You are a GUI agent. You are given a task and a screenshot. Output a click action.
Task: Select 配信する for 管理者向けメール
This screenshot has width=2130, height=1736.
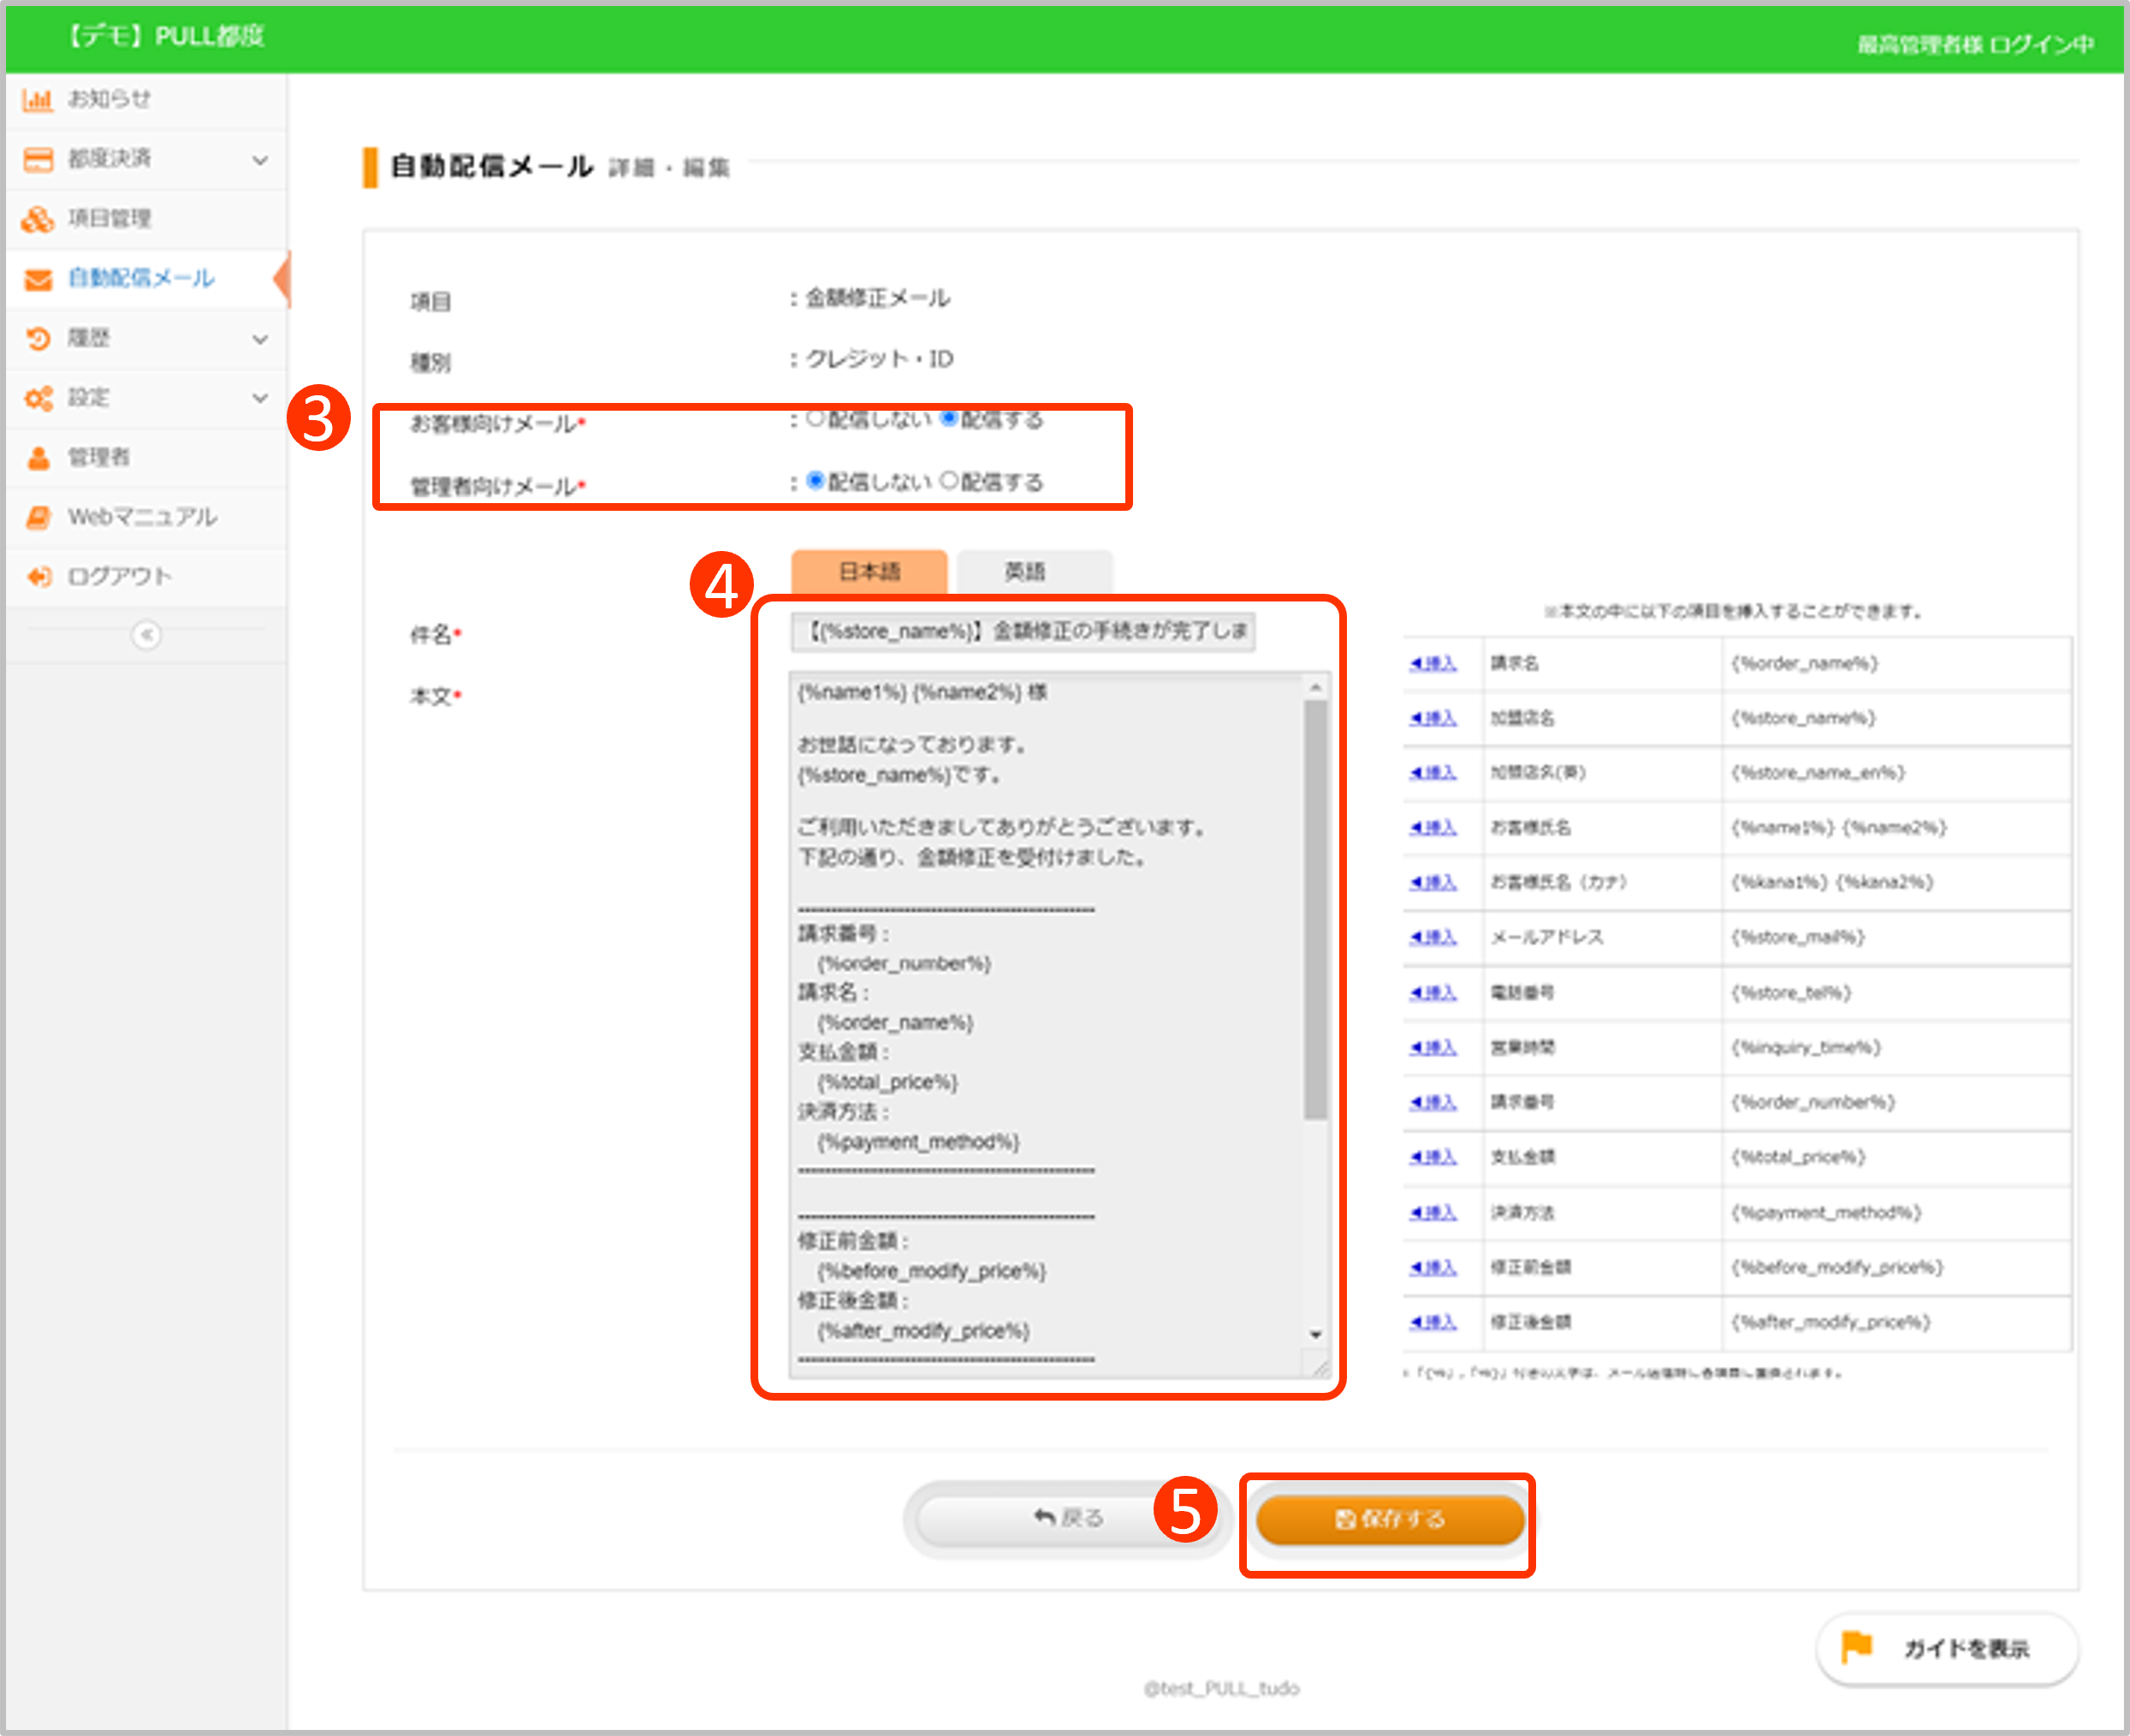pos(949,481)
